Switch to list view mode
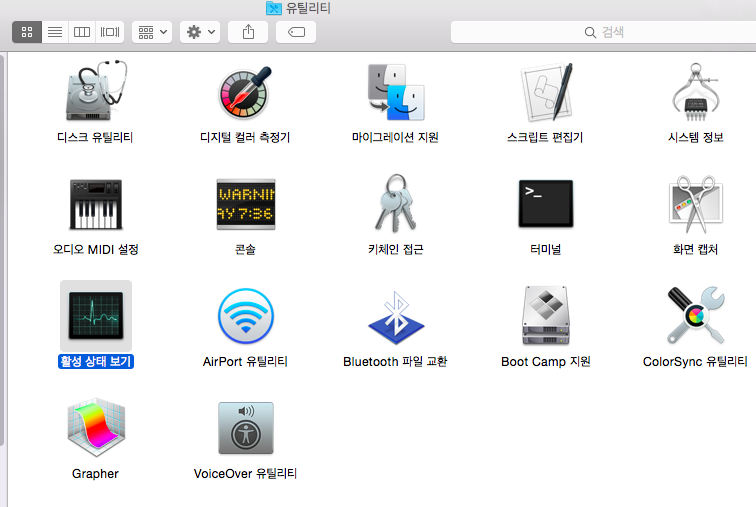756x507 pixels. 55,32
